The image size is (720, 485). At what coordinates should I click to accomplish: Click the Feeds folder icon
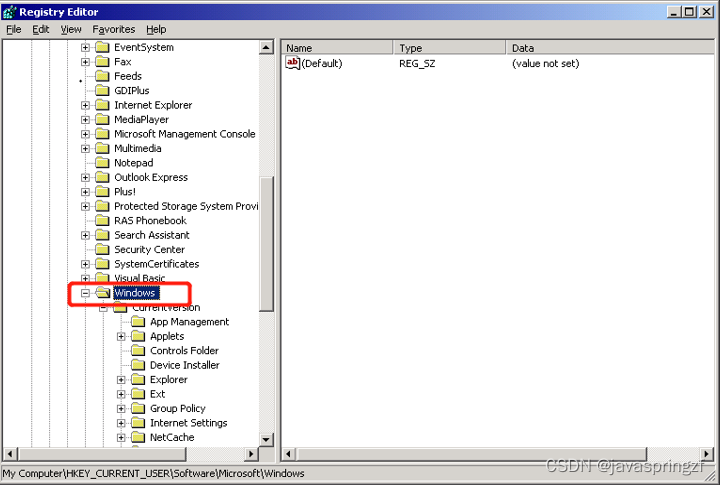pyautogui.click(x=102, y=76)
